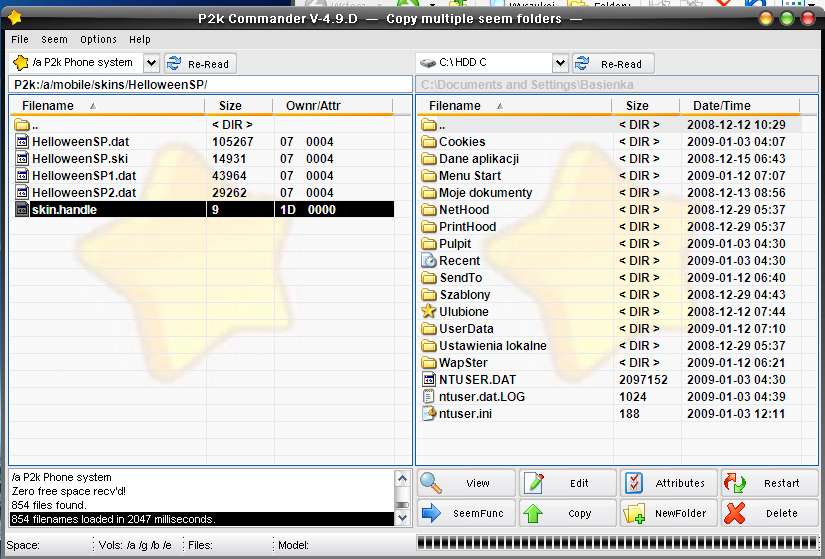
Task: Sort right panel by Date/Time header
Action: click(x=740, y=106)
